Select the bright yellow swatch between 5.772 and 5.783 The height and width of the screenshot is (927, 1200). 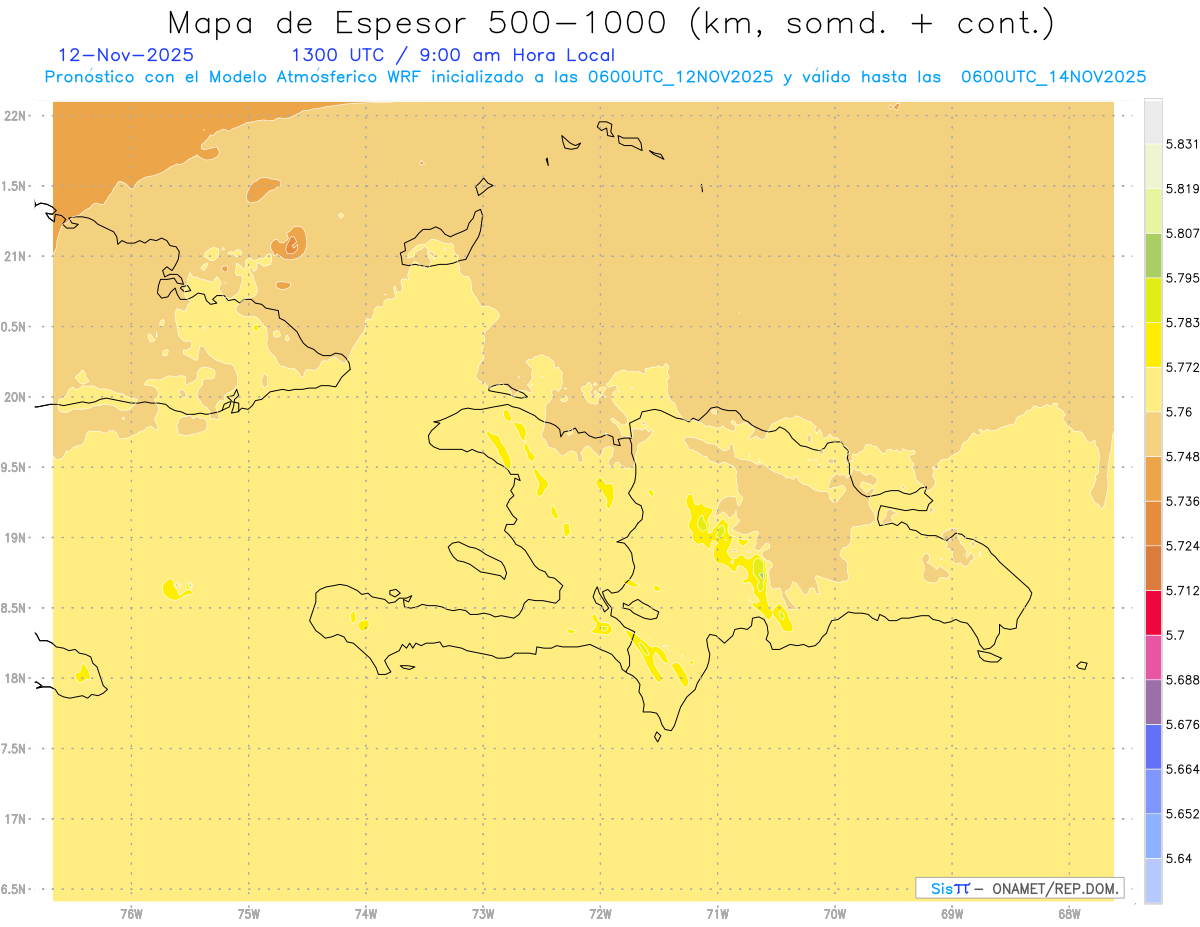pos(1153,344)
